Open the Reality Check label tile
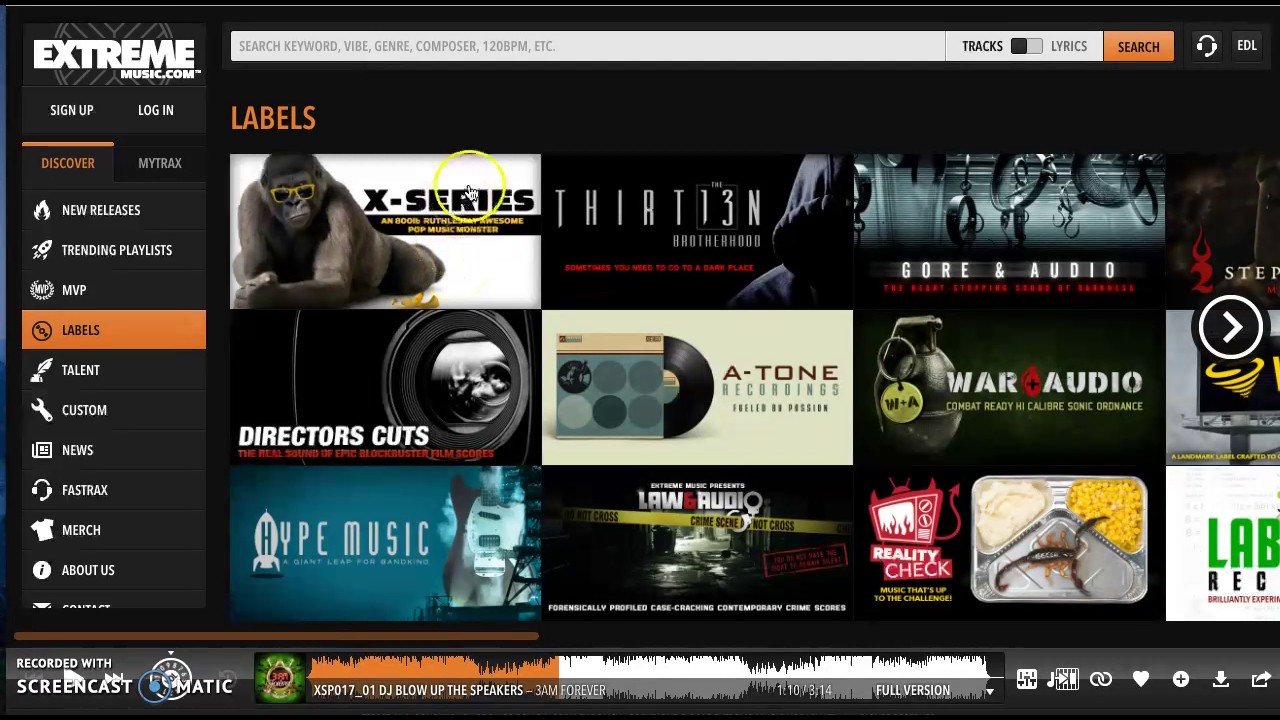This screenshot has width=1280, height=720. pos(1009,543)
